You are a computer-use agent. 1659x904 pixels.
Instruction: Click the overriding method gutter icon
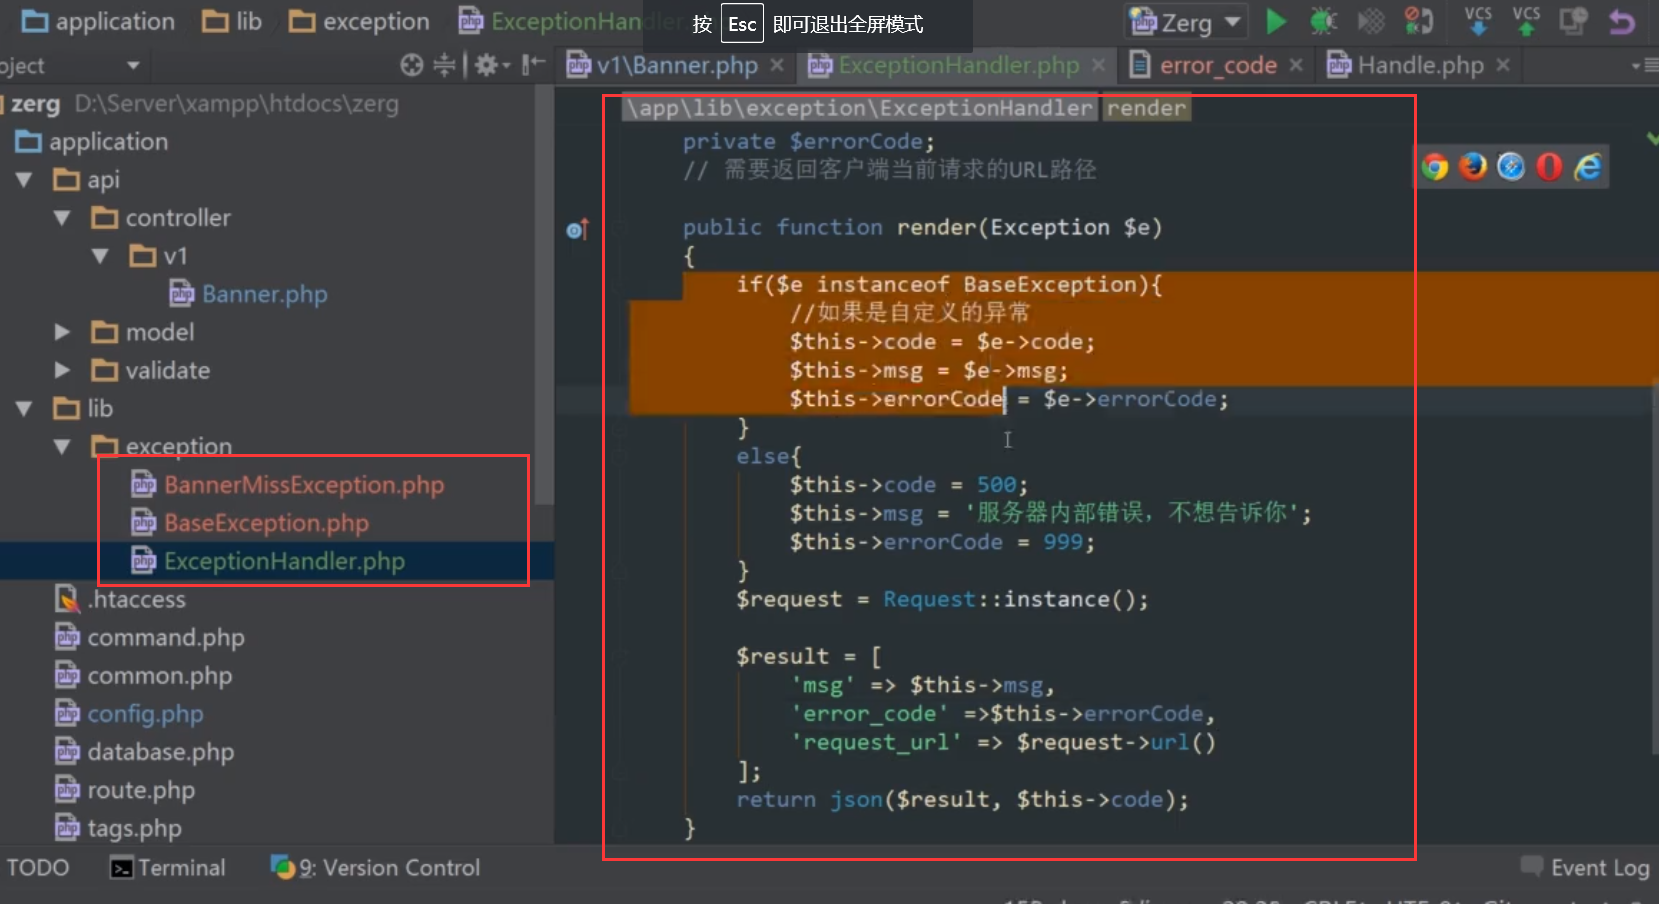[577, 230]
